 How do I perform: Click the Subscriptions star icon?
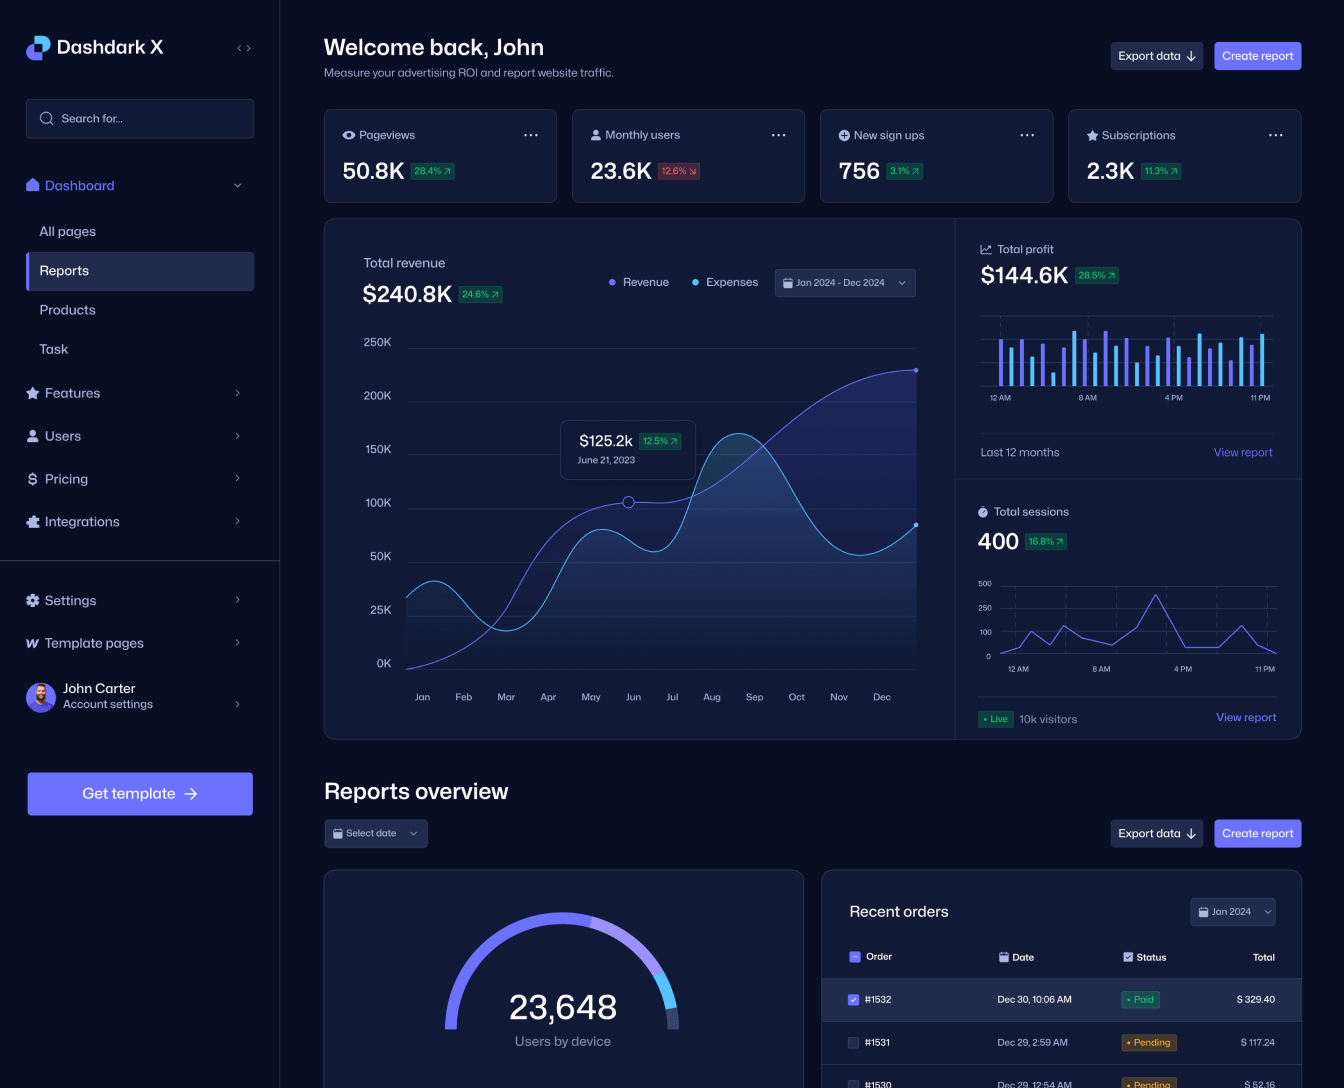pyautogui.click(x=1092, y=135)
